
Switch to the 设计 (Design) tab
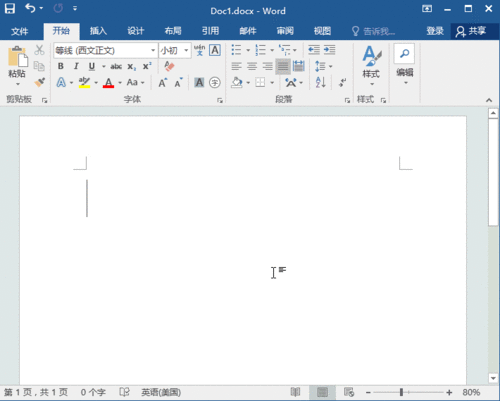click(135, 31)
